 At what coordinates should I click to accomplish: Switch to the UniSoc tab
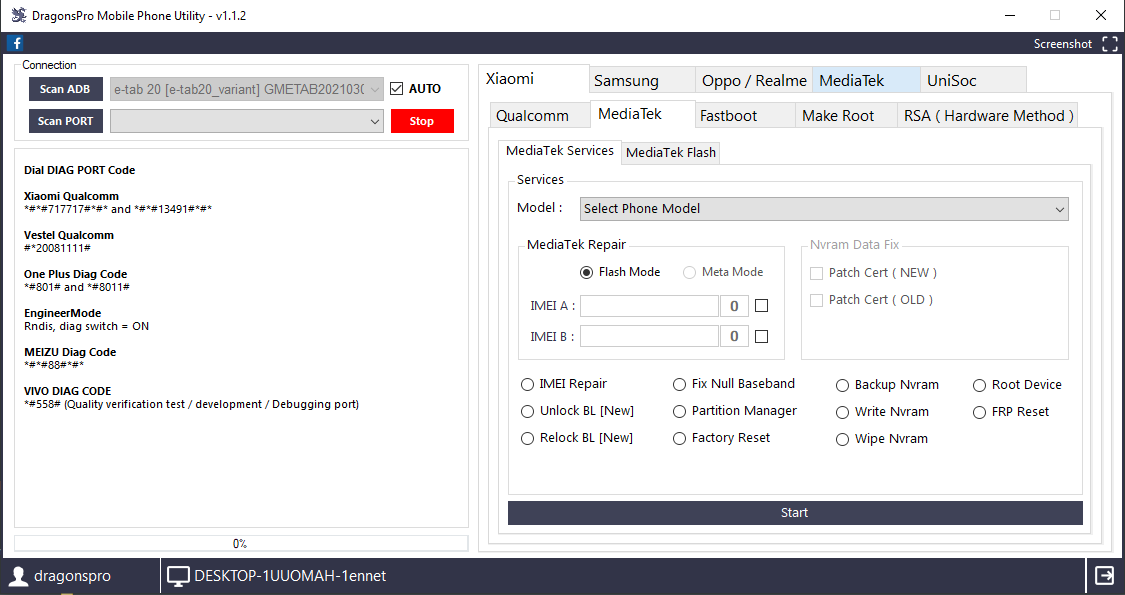[973, 80]
